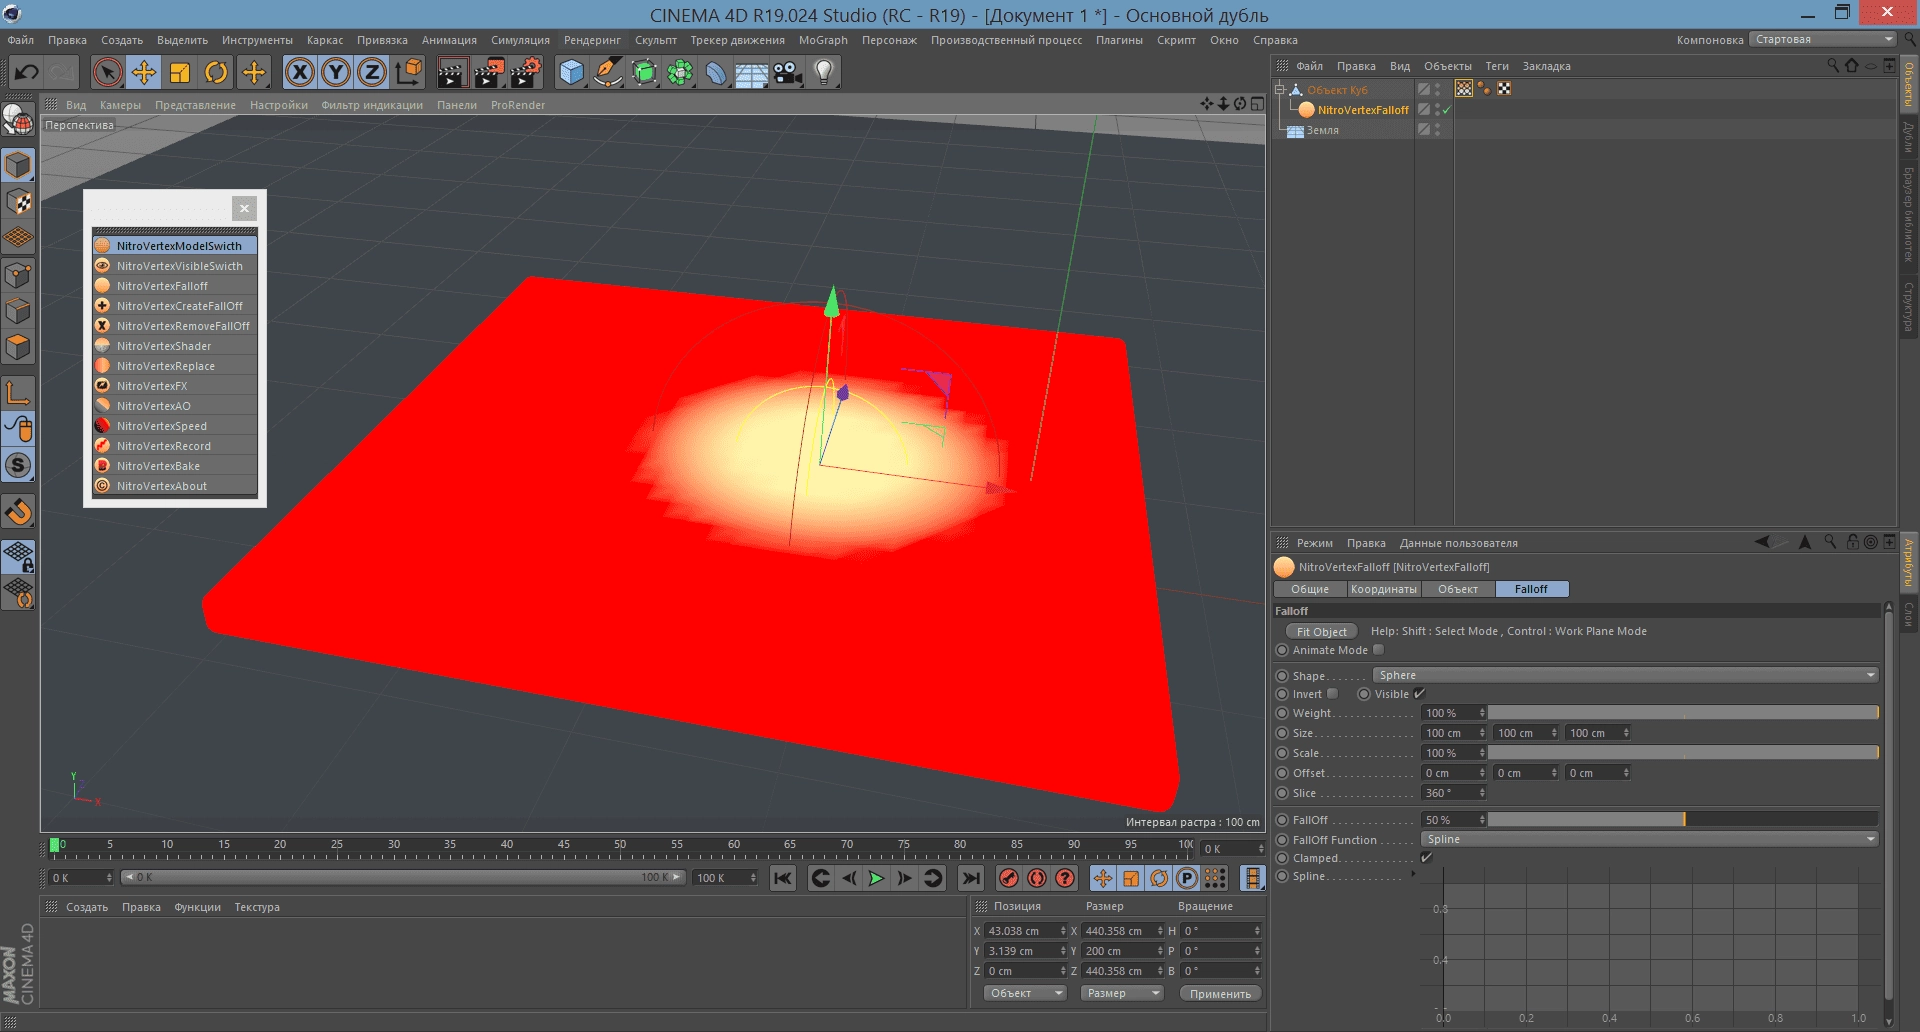Image resolution: width=1920 pixels, height=1032 pixels.
Task: Expand the Spline parameter arrow
Action: [1413, 875]
